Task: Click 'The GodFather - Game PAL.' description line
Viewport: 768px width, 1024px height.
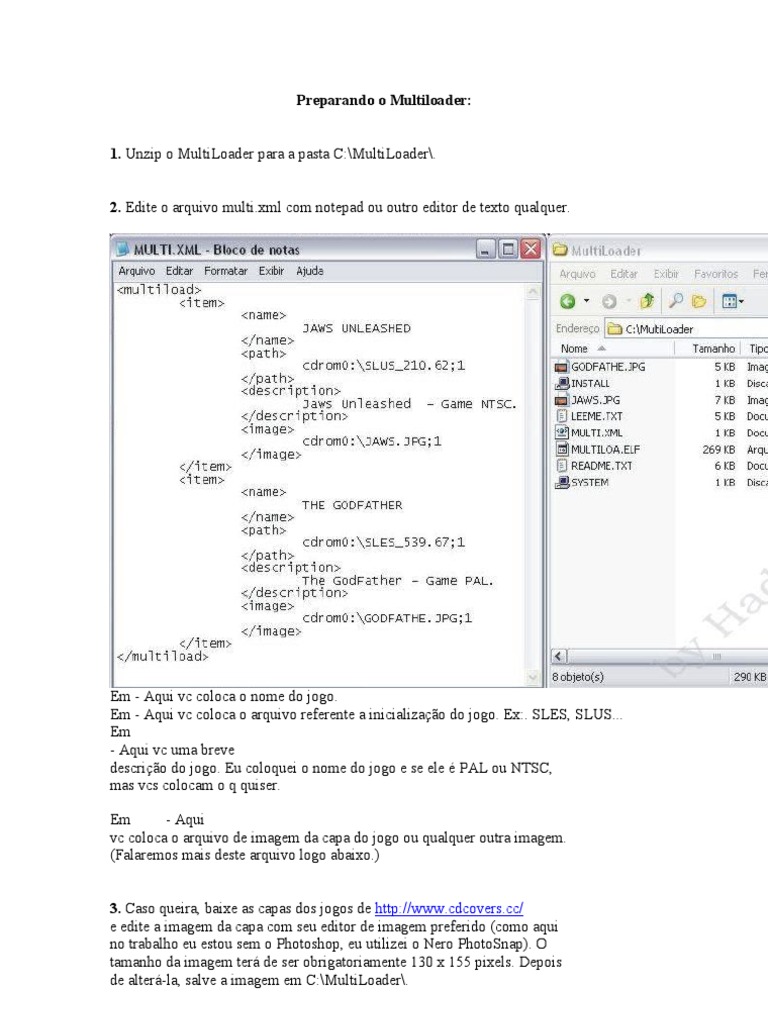Action: tap(398, 581)
